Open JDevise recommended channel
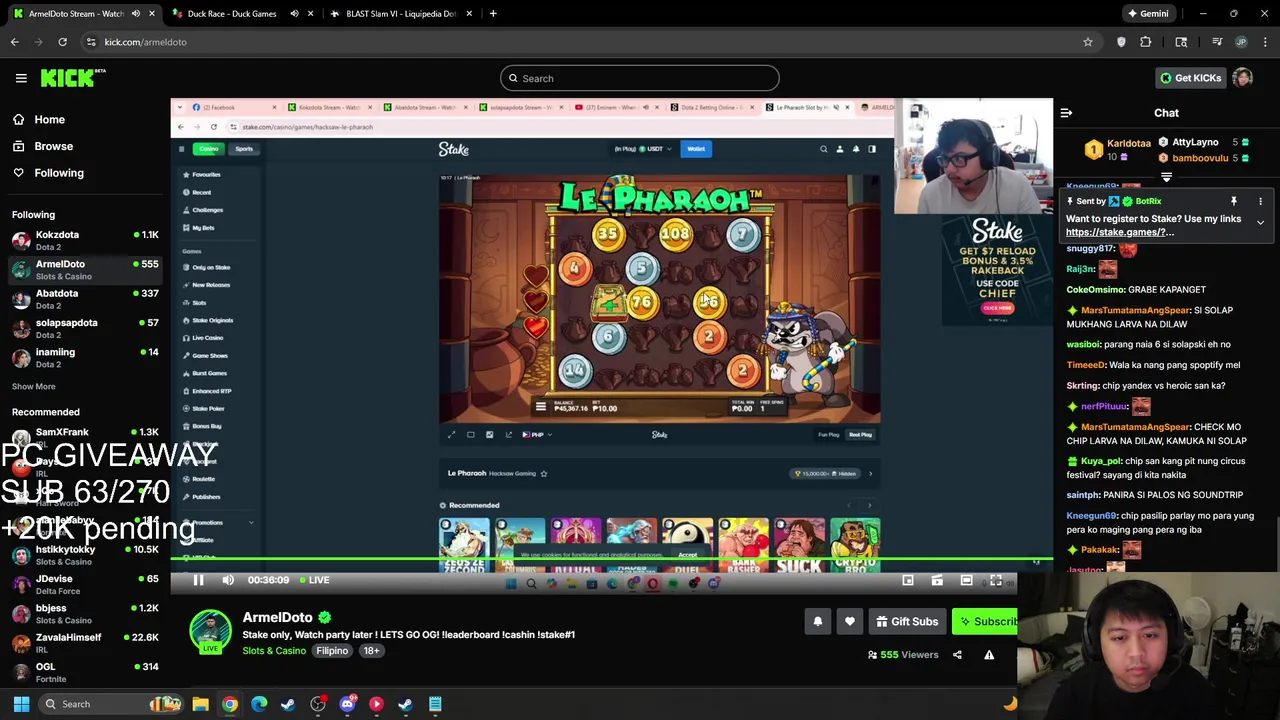The width and height of the screenshot is (1280, 720). pos(85,584)
